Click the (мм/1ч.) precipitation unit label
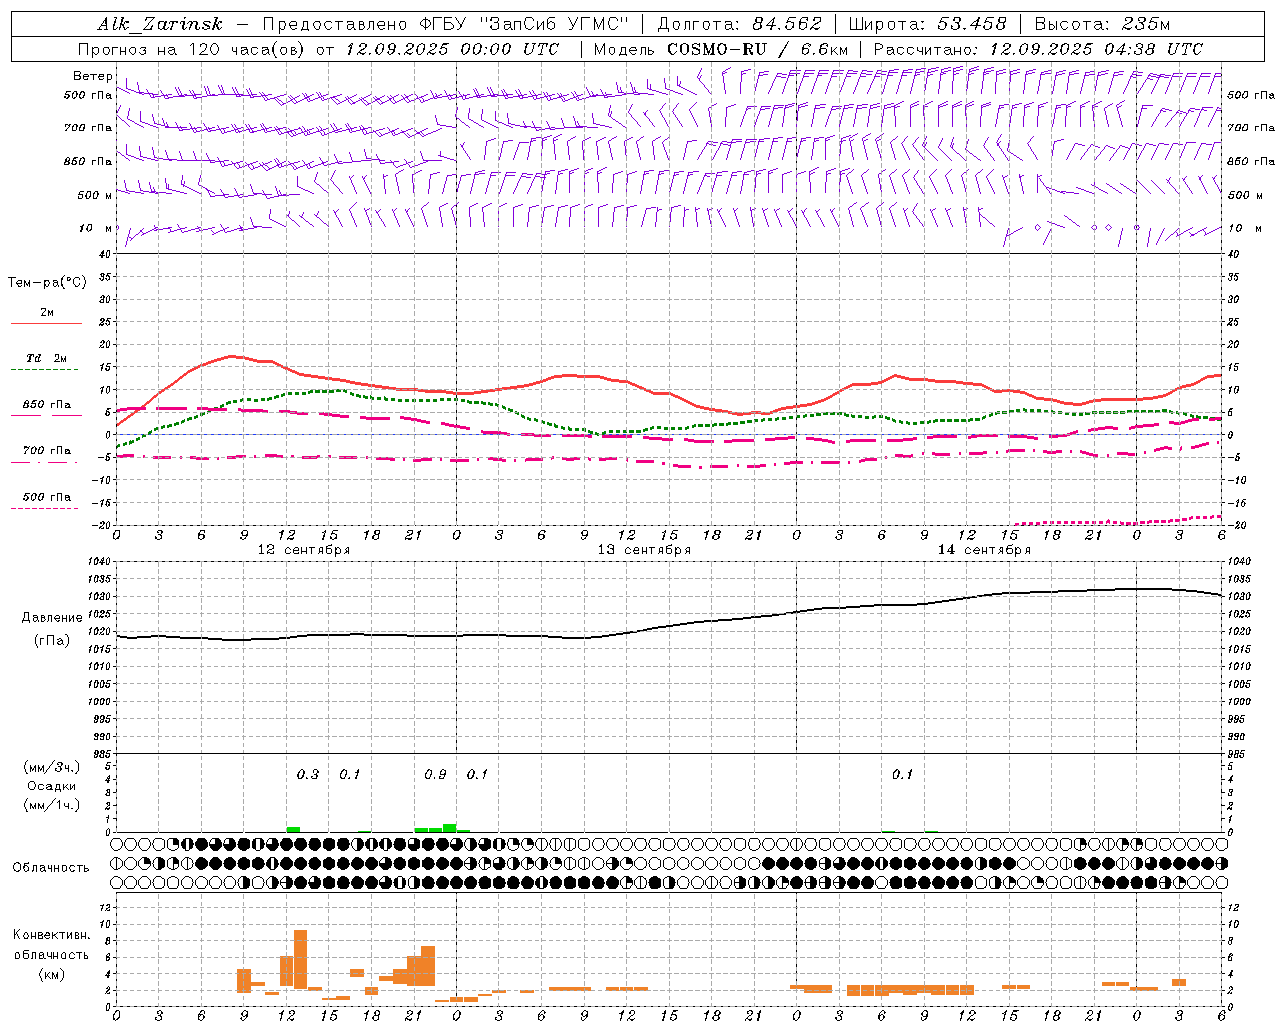The height and width of the screenshot is (1024, 1280). (51, 805)
